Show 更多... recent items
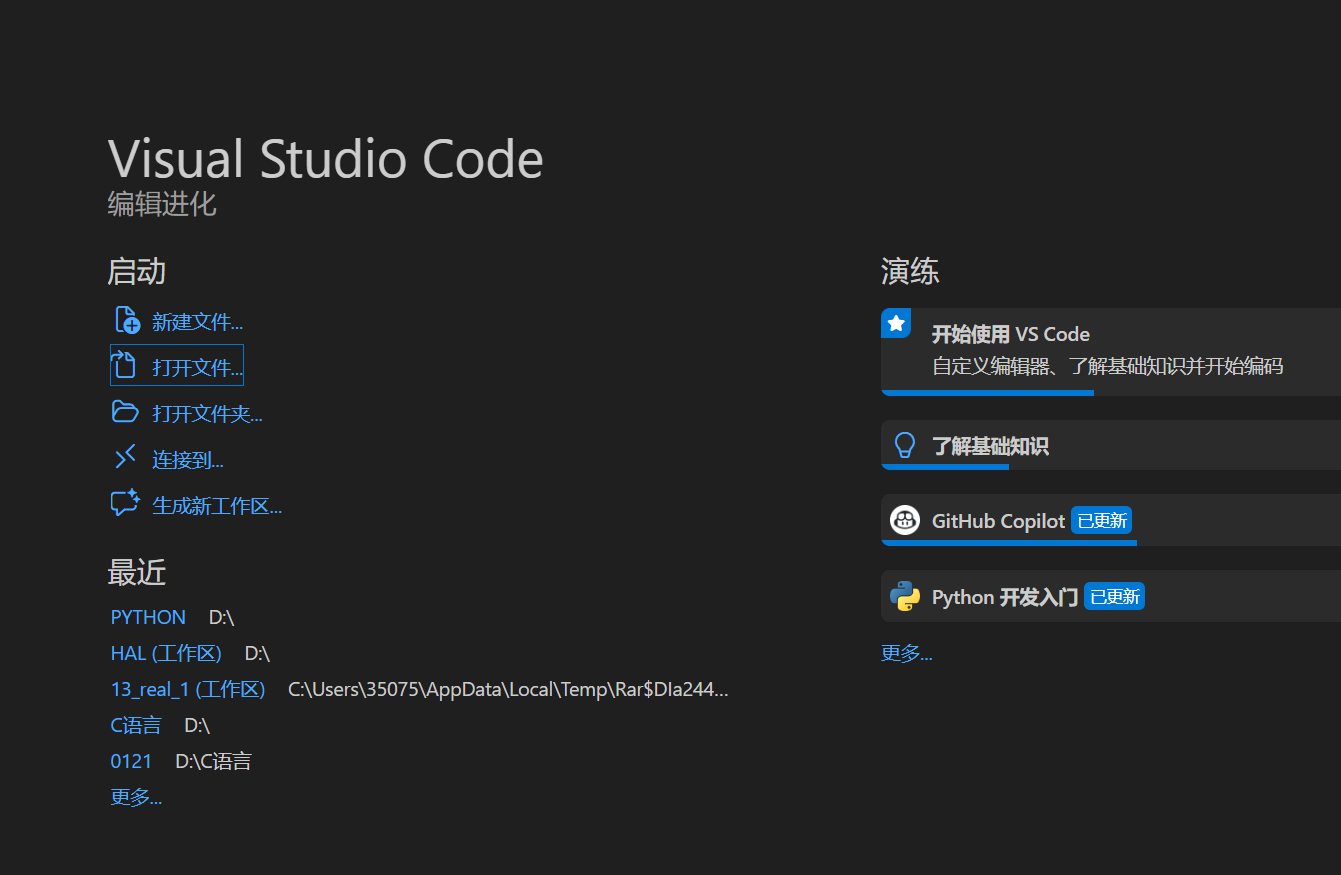Screen dimensions: 1341x875 (x=136, y=797)
